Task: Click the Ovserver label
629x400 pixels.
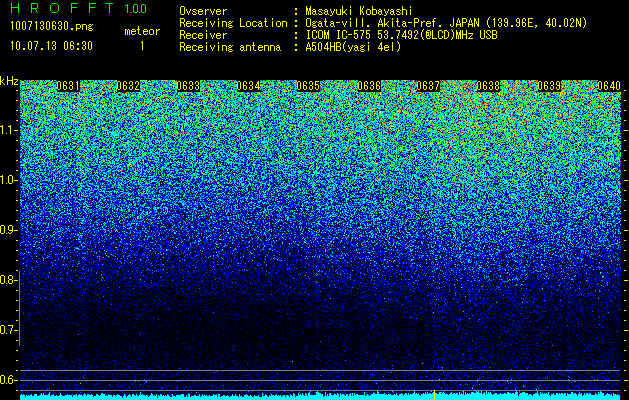Action: [203, 11]
